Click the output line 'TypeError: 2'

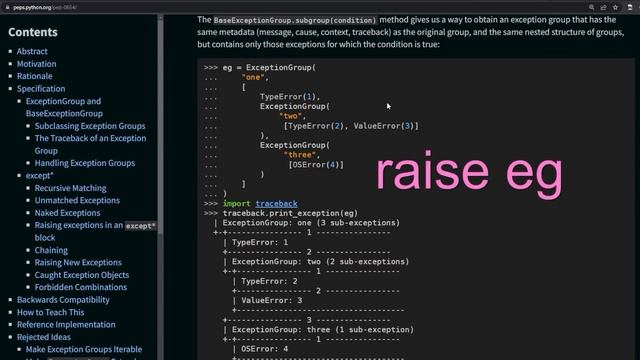(269, 281)
